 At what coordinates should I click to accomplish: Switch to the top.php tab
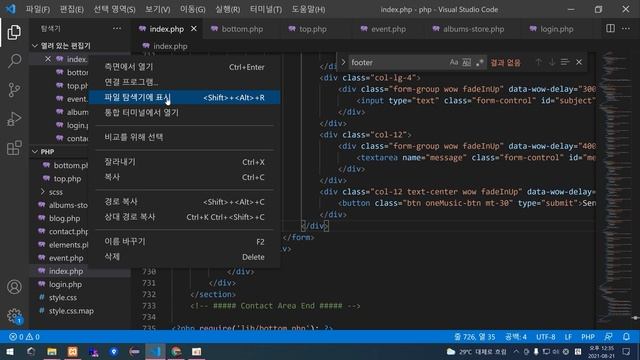point(313,29)
